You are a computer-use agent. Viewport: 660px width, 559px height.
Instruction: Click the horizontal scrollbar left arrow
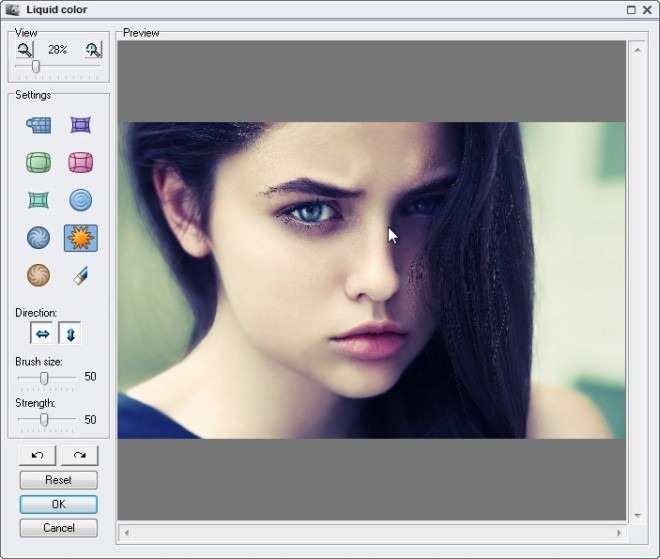click(127, 533)
